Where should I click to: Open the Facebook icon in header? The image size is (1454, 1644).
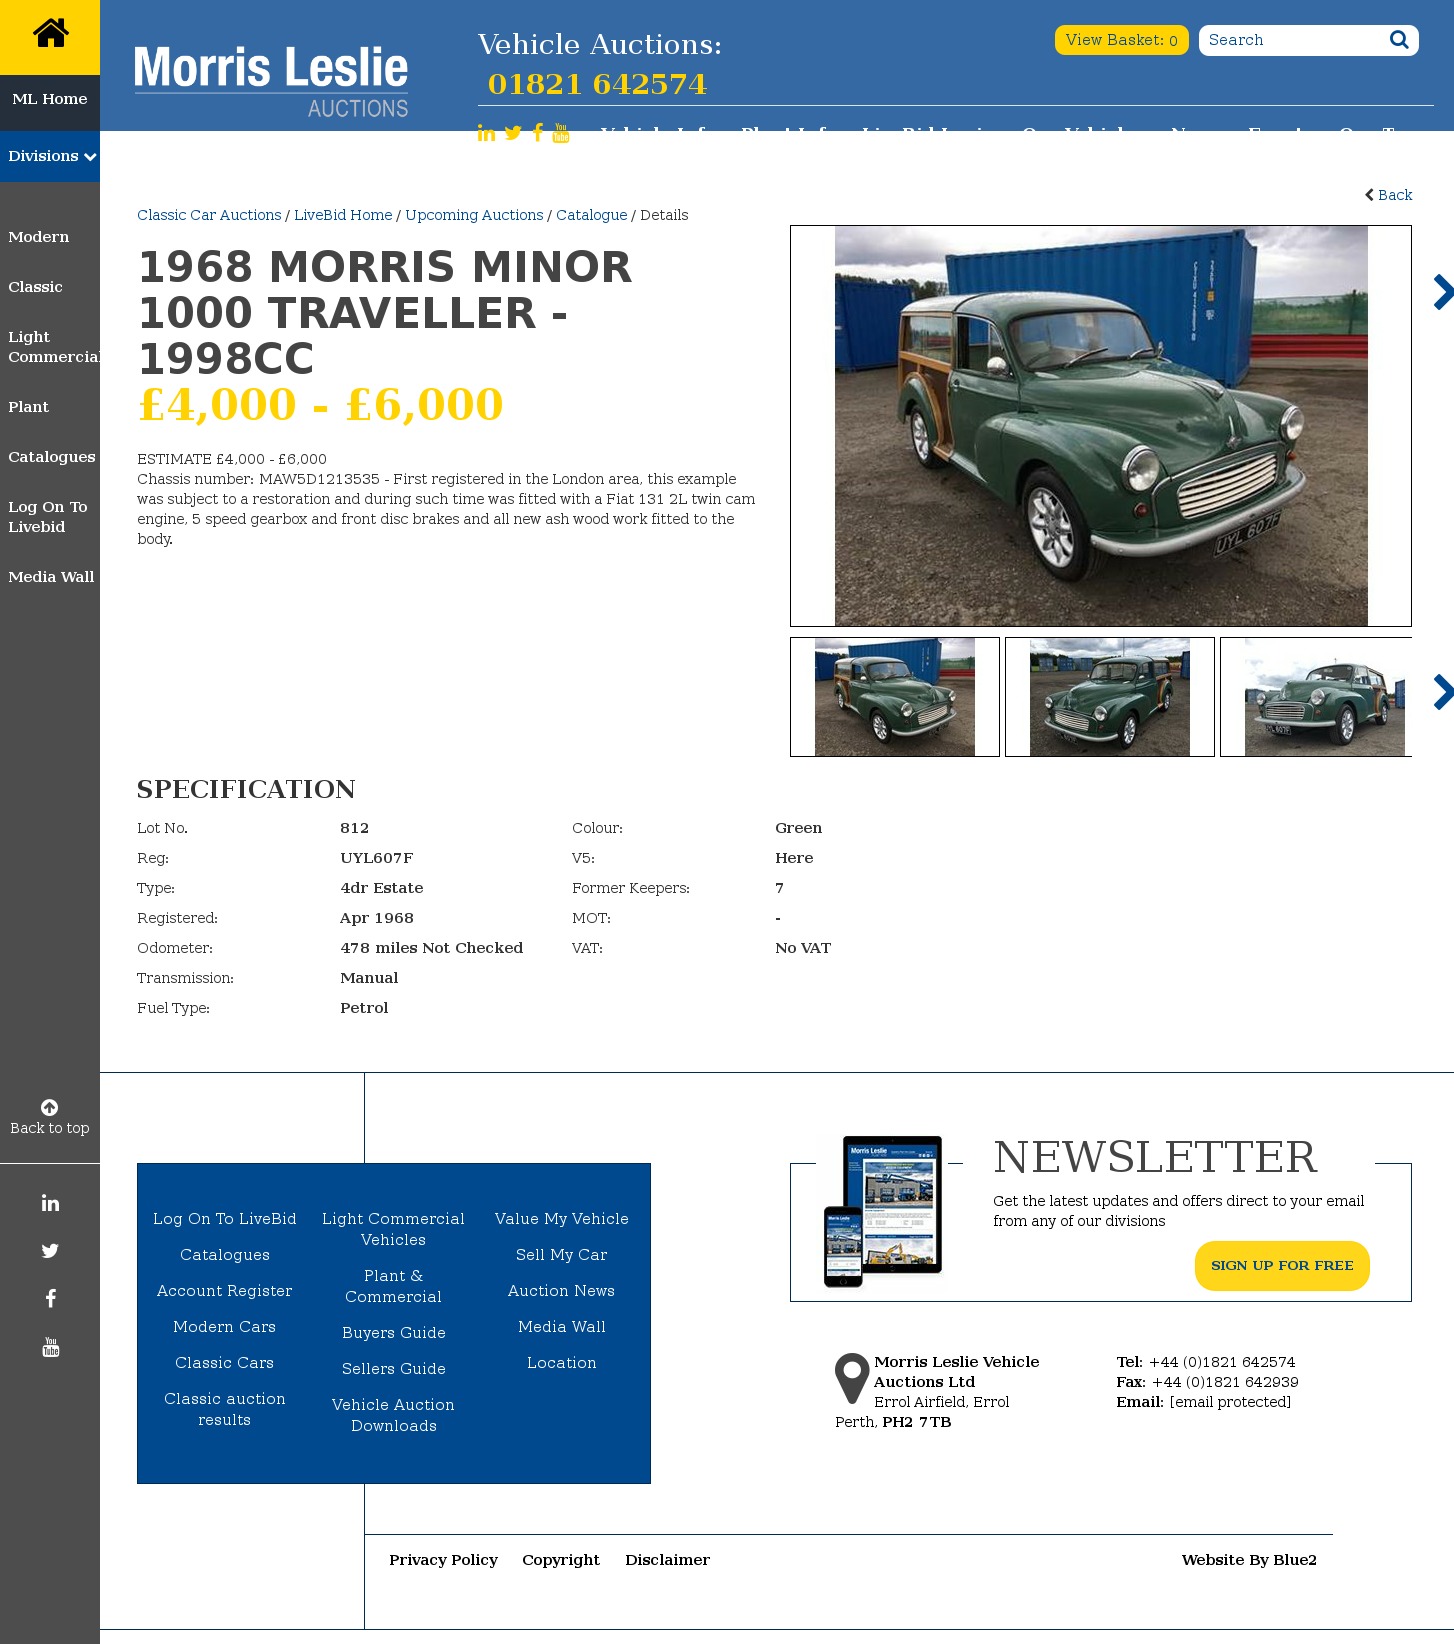click(x=538, y=133)
